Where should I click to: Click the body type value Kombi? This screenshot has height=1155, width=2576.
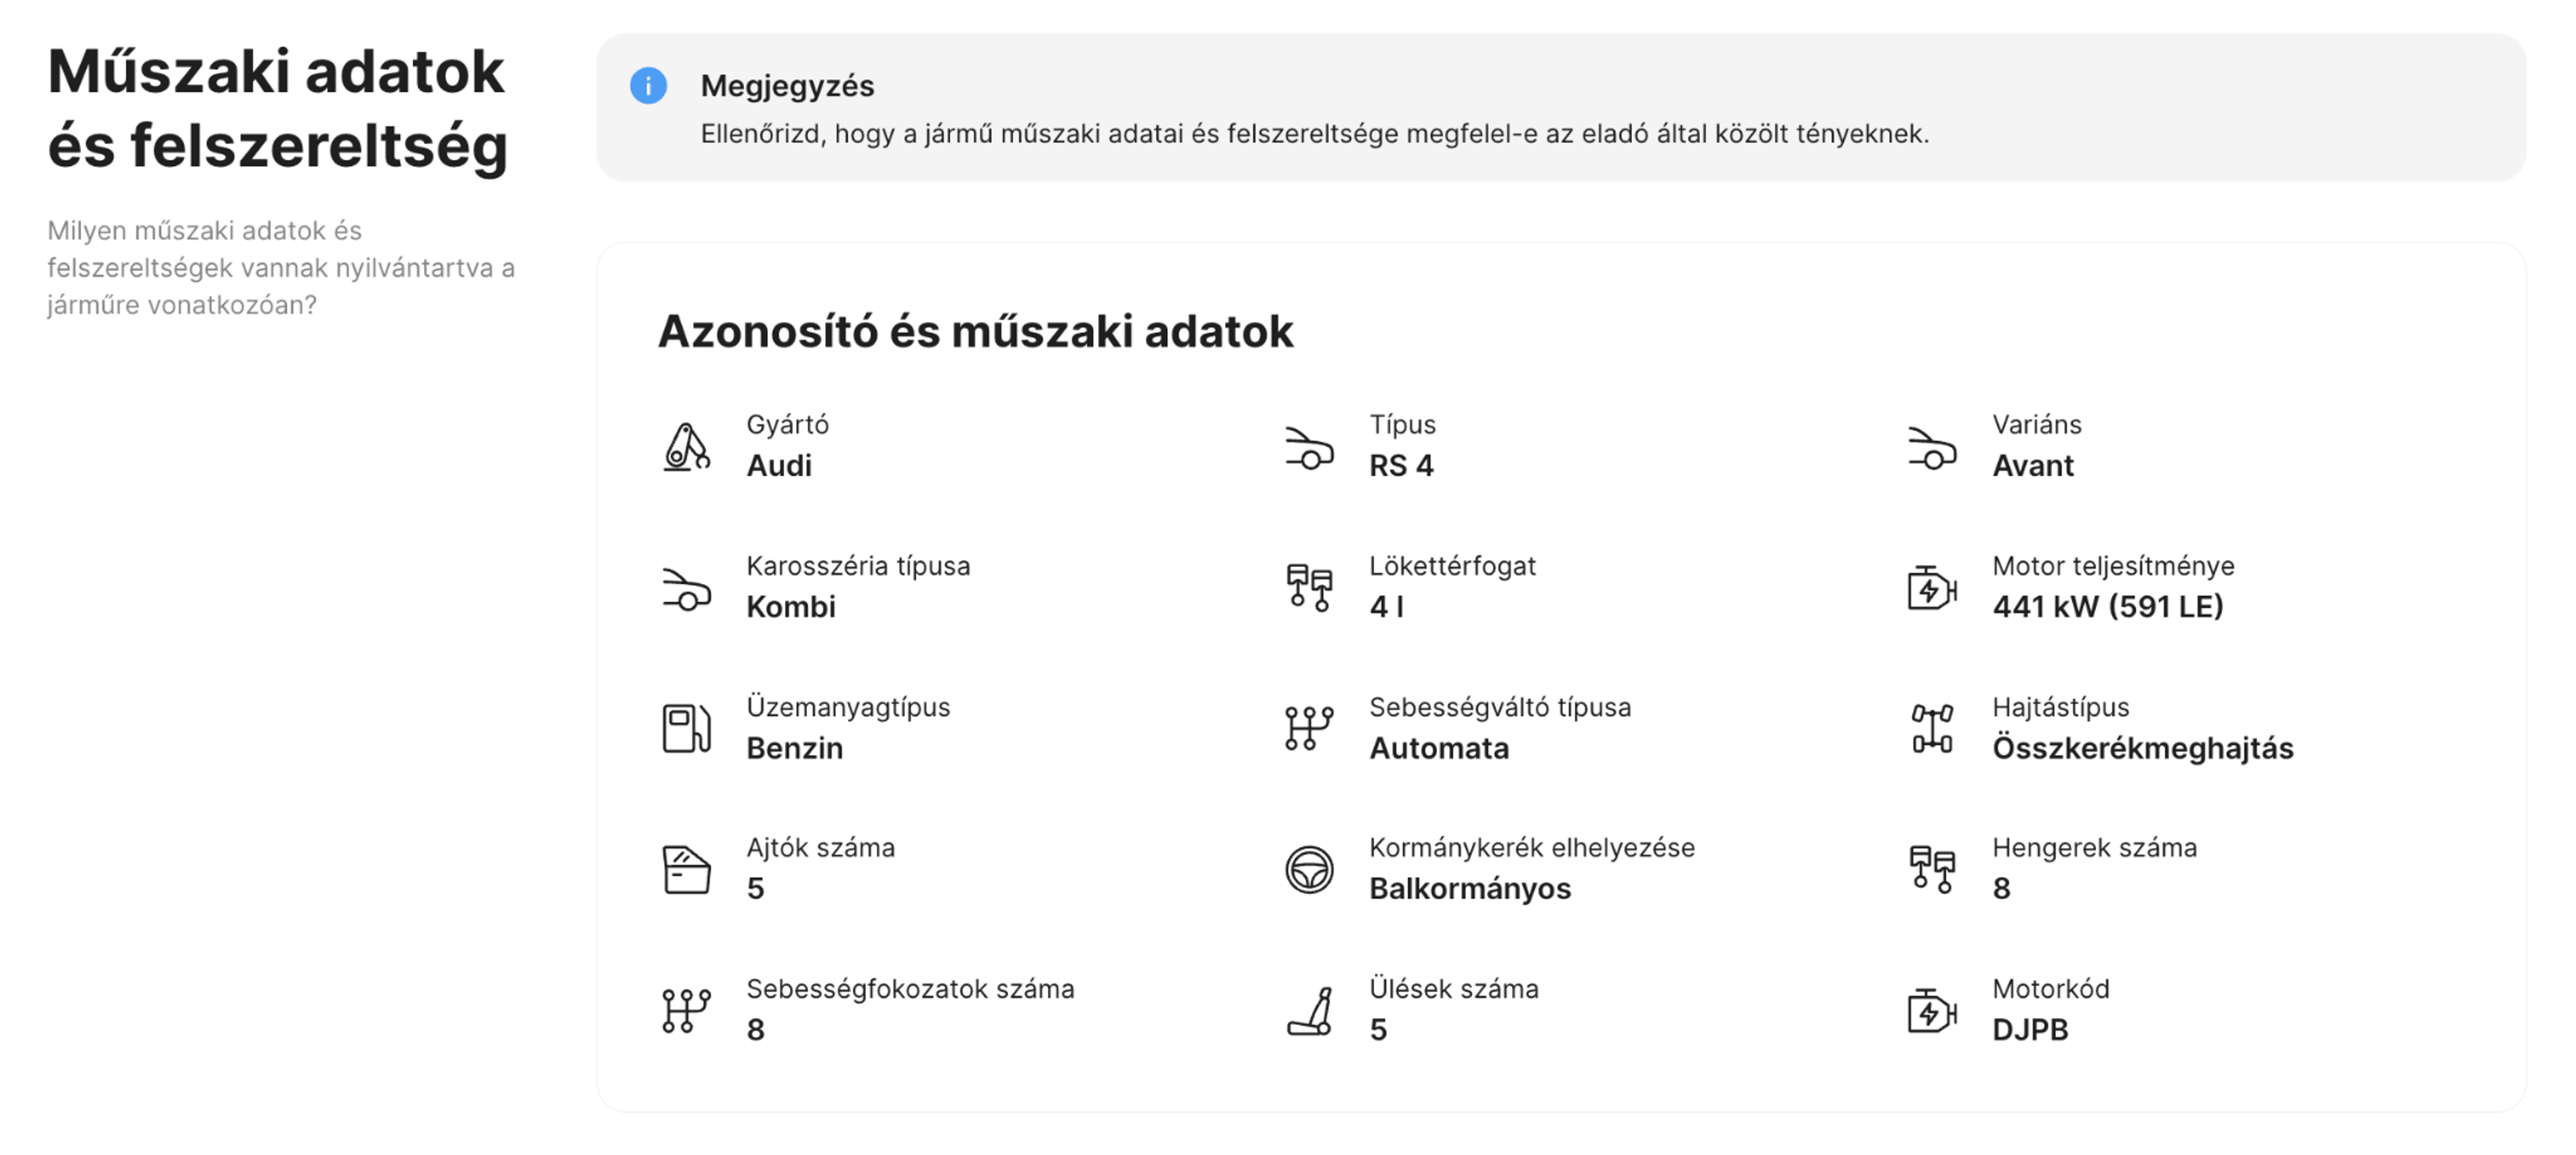pos(791,607)
